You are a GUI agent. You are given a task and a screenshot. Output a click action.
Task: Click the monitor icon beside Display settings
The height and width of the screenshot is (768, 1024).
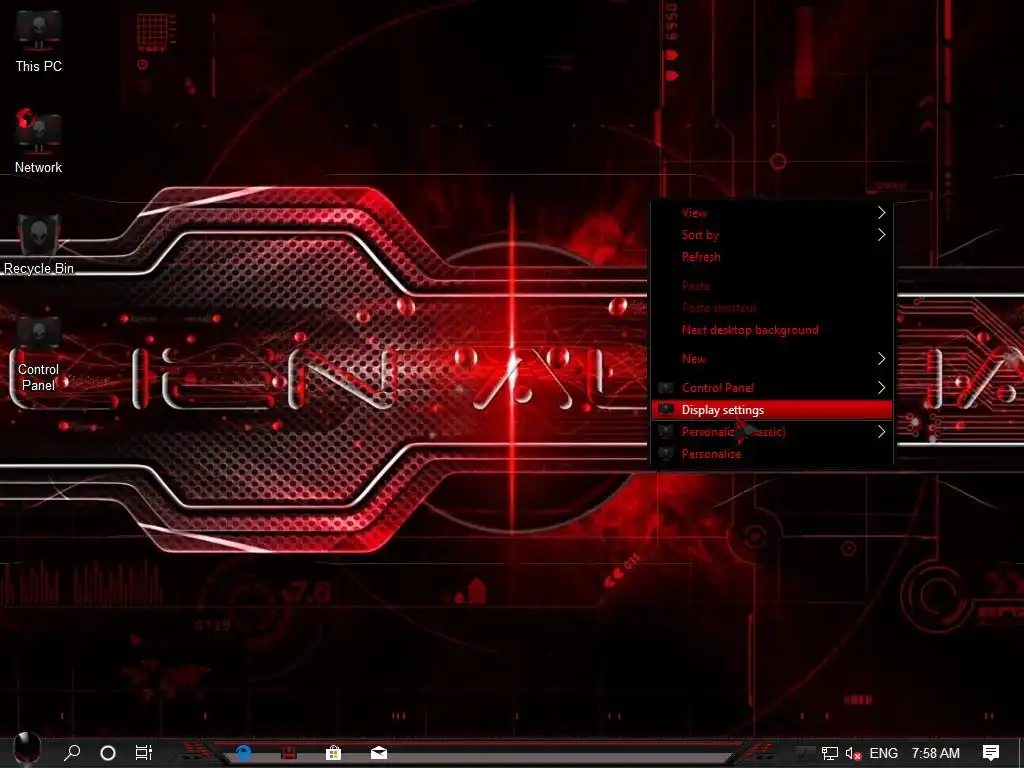click(665, 409)
